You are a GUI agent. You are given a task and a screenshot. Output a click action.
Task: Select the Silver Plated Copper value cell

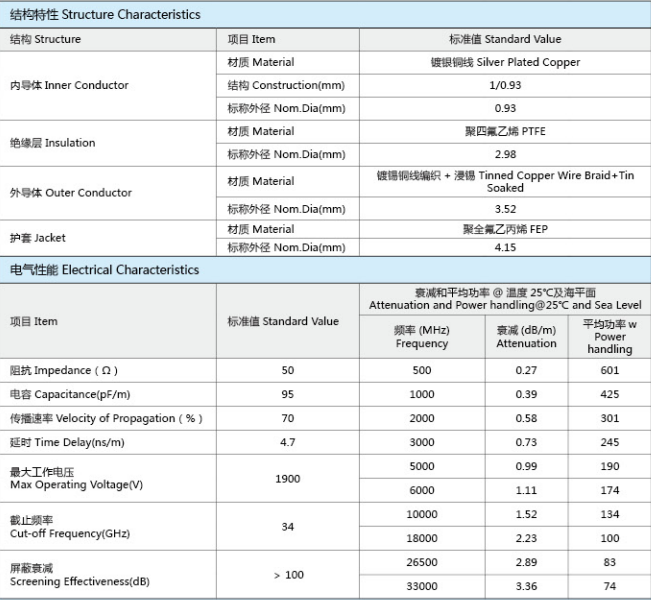(x=505, y=62)
